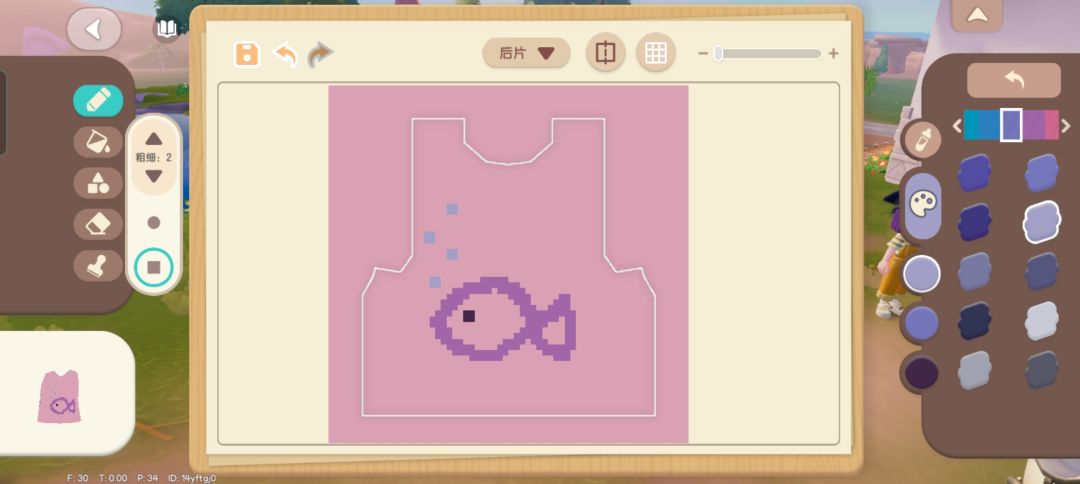This screenshot has width=1080, height=484.
Task: Go back with the left arrow button
Action: coord(94,29)
